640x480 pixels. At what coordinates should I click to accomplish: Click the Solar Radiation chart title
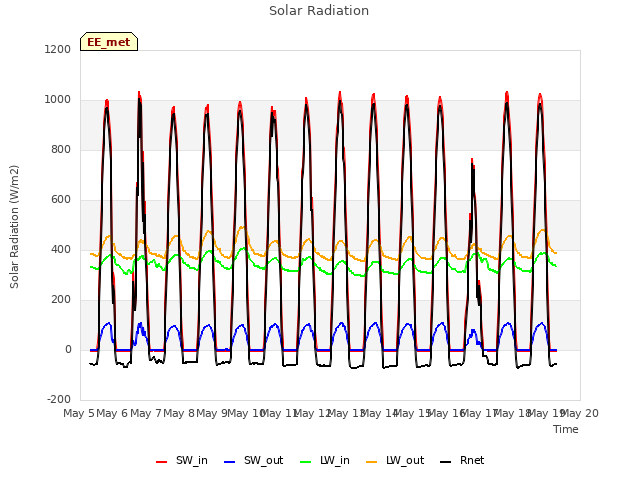319,11
